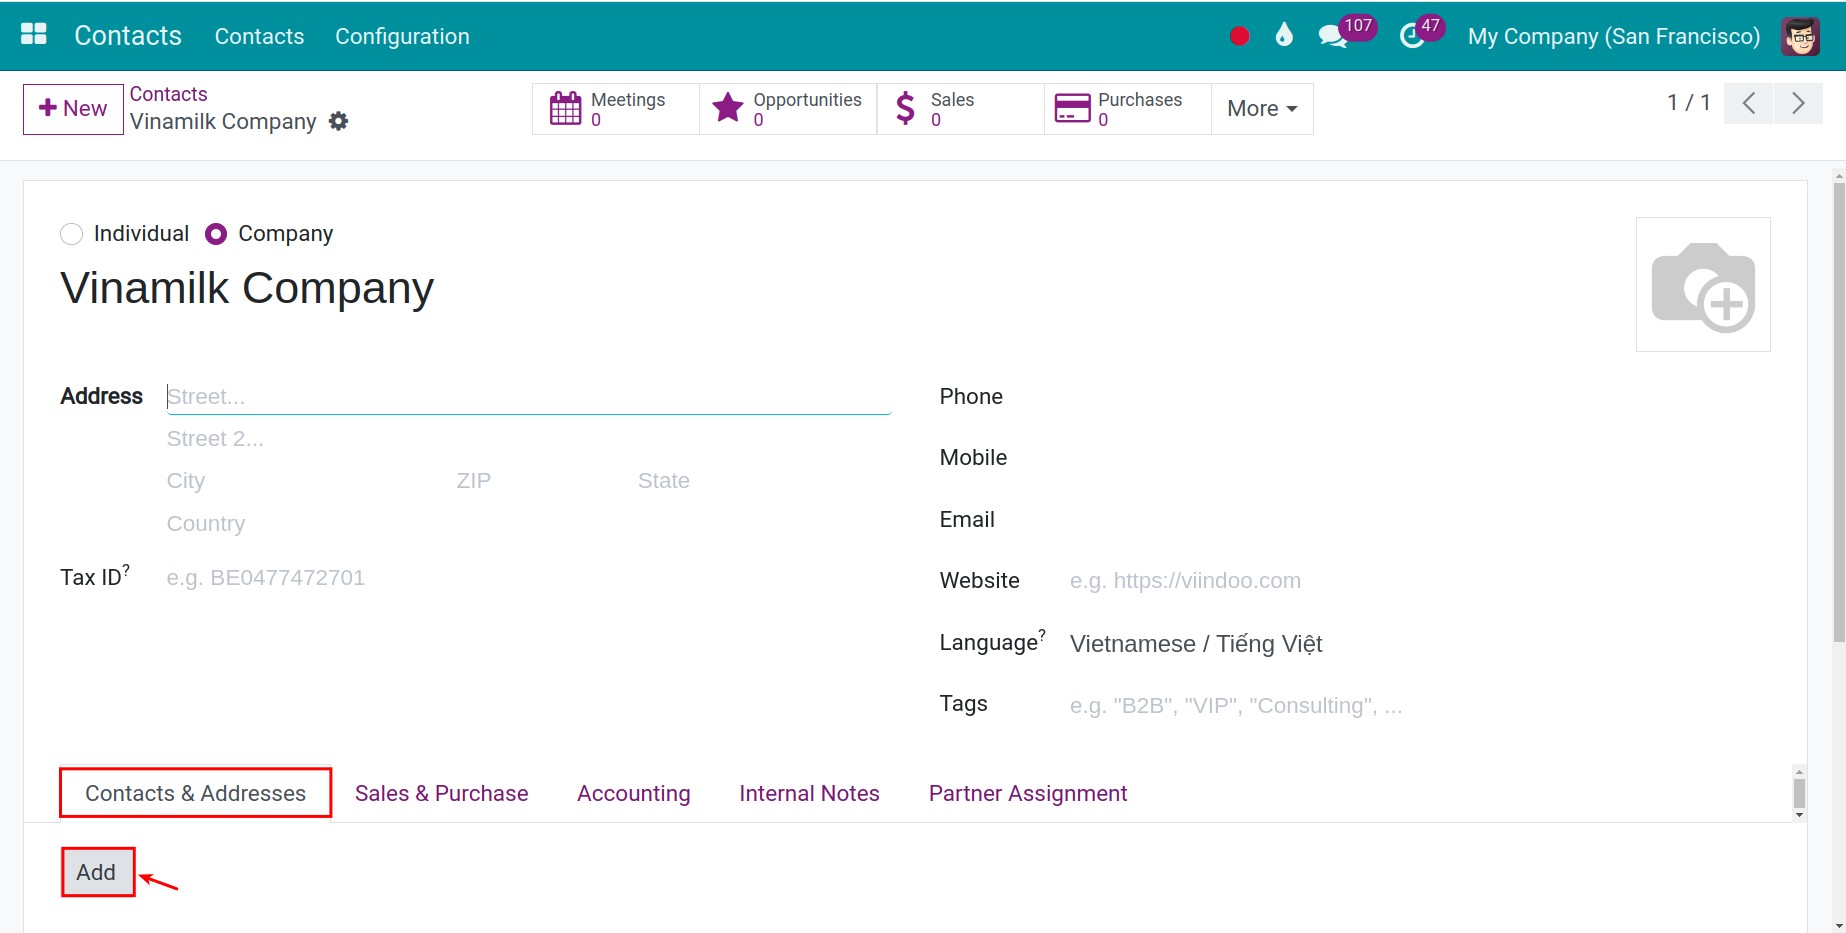Click the Opportunities star icon
1846x933 pixels.
[x=728, y=108]
